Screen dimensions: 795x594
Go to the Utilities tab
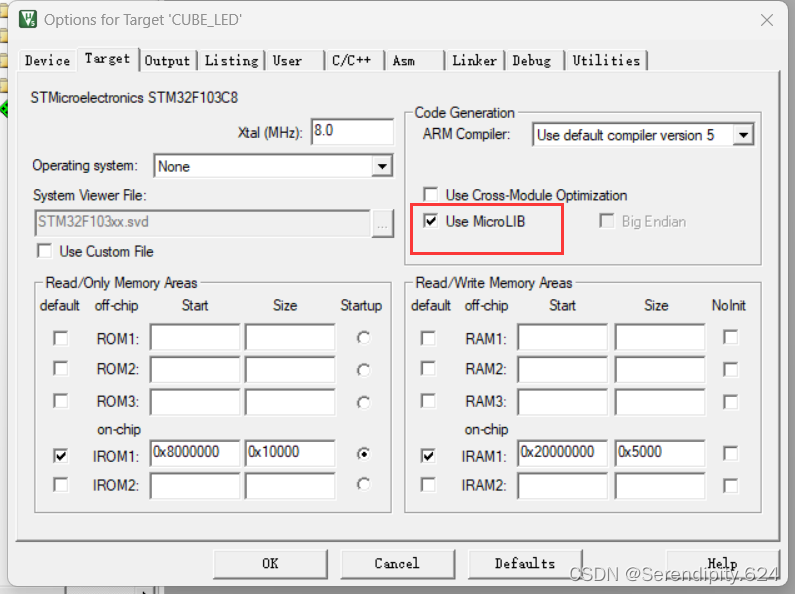click(606, 61)
